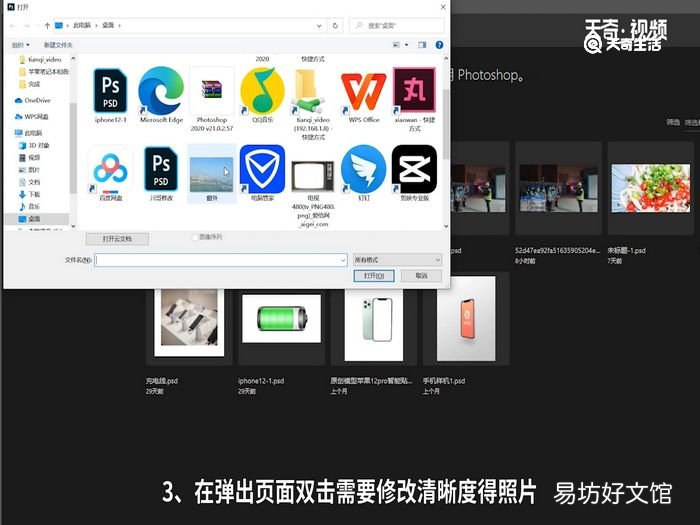Click the 新建文件夹 button
Image resolution: width=700 pixels, height=525 pixels.
pos(58,45)
